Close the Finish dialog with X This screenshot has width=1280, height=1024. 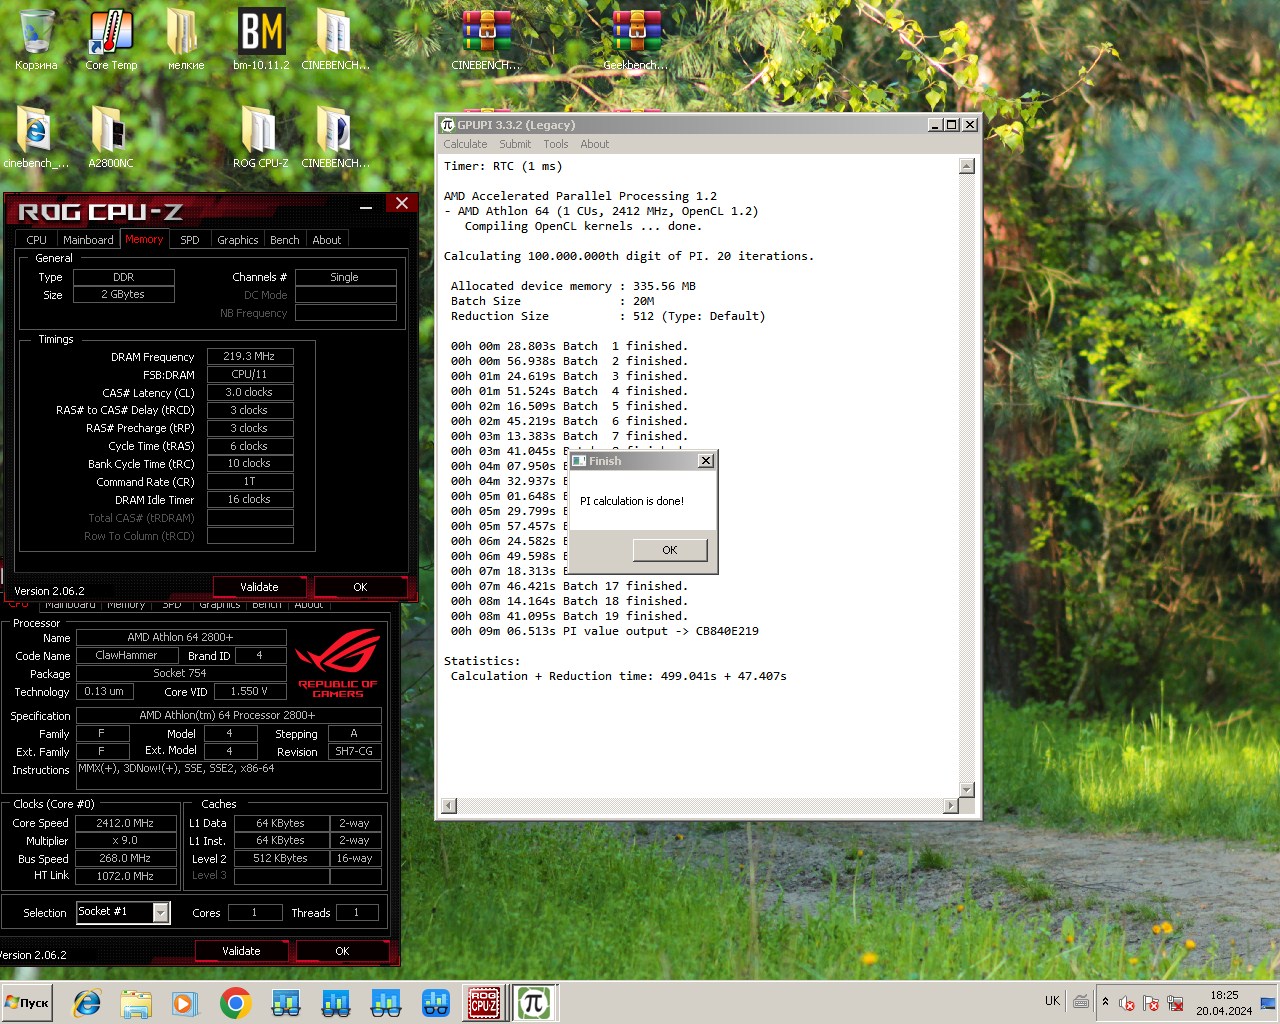705,461
